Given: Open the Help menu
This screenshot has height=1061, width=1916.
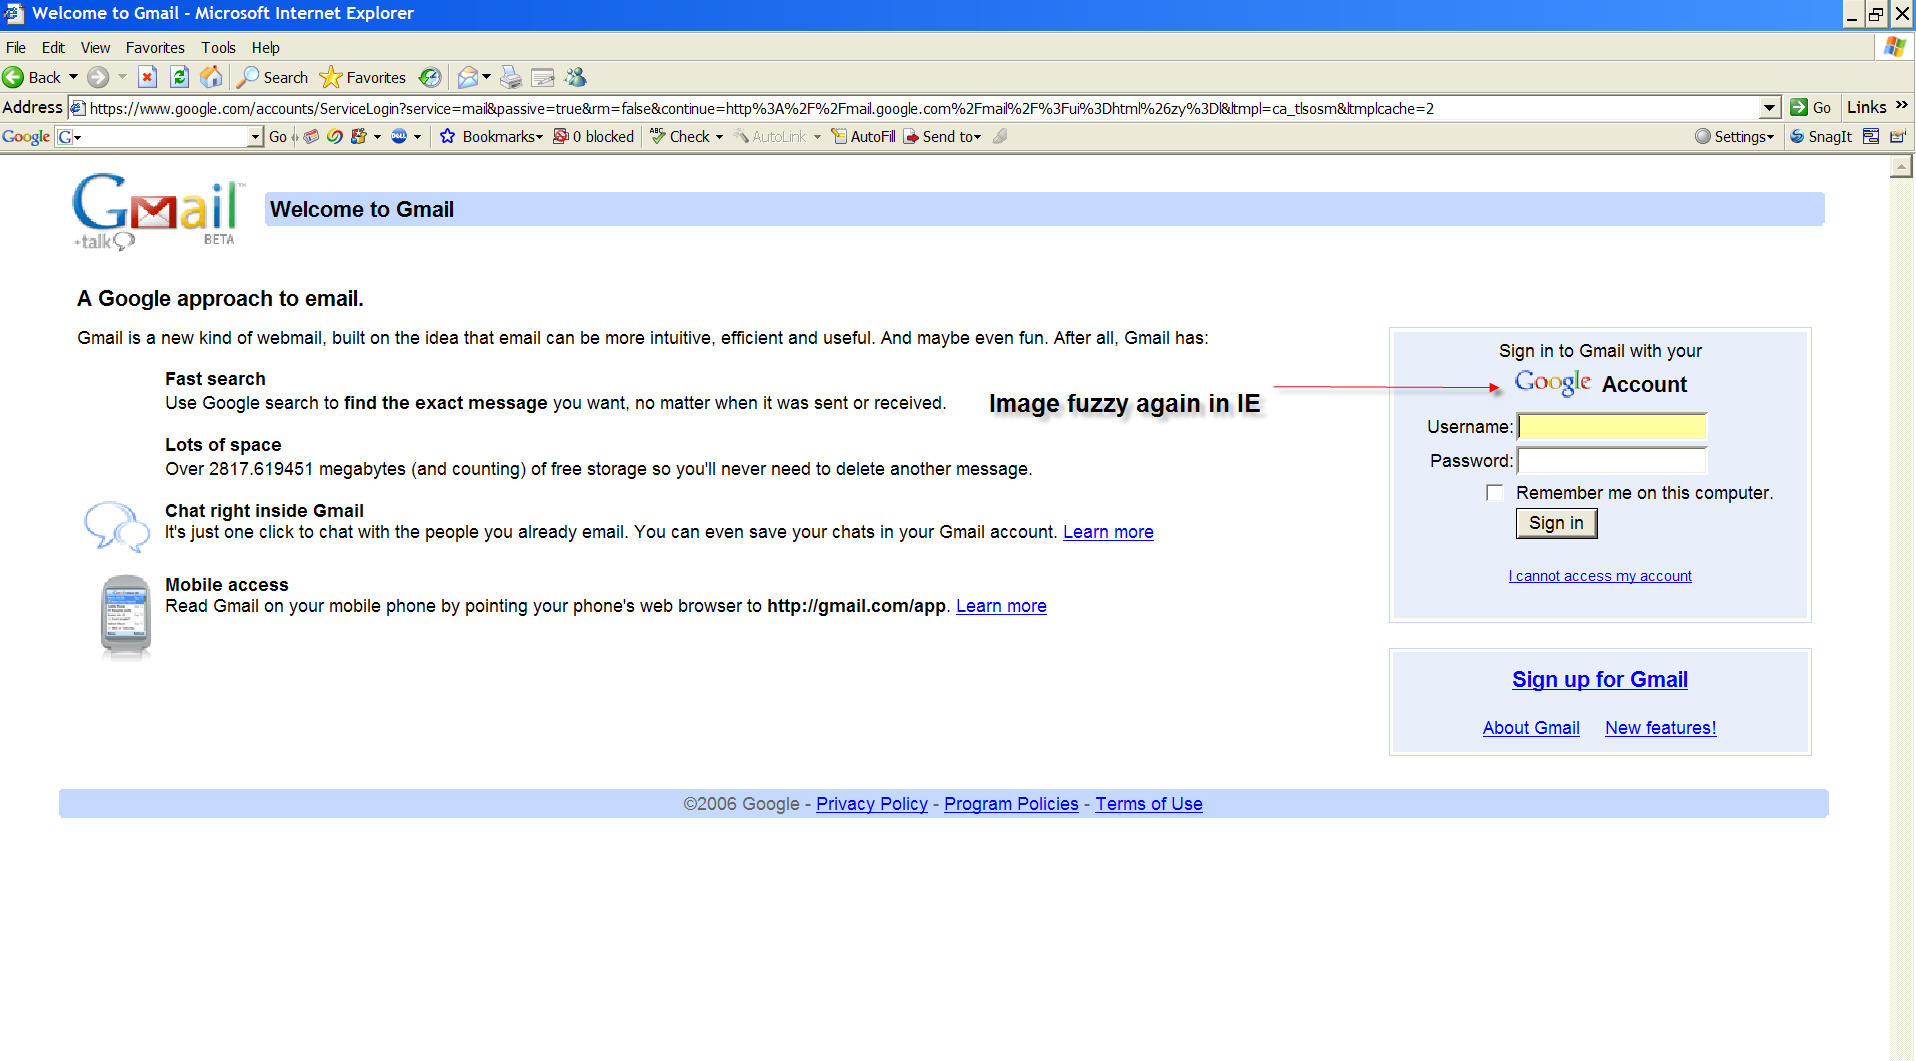Looking at the screenshot, I should tap(265, 47).
